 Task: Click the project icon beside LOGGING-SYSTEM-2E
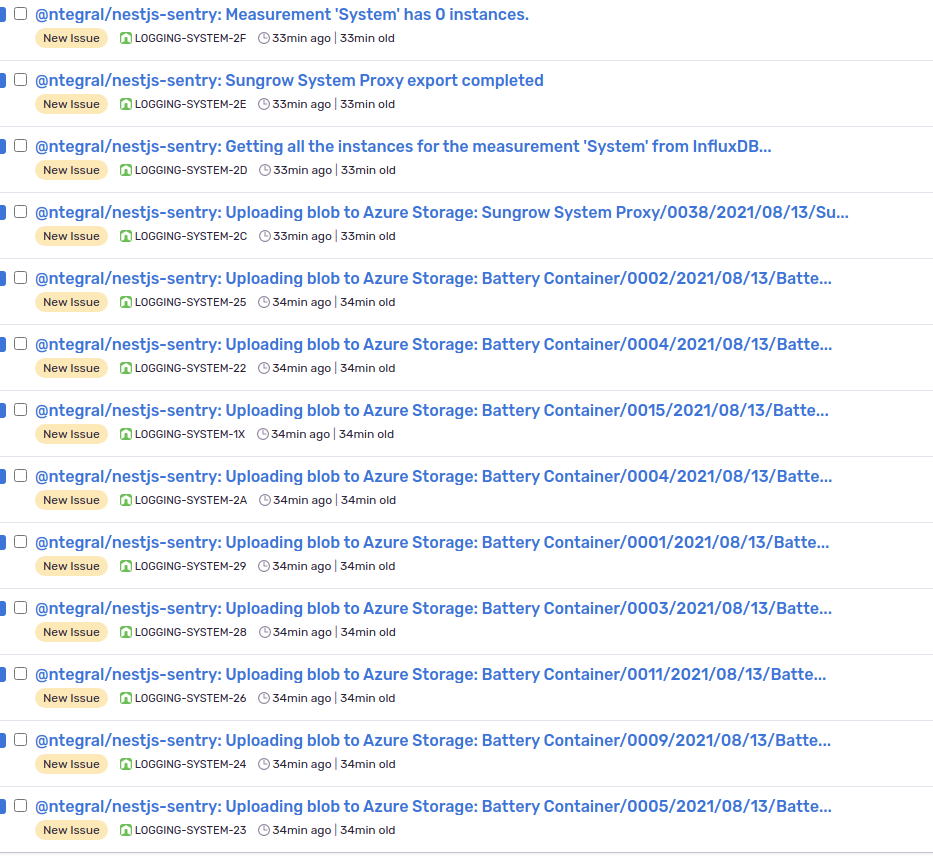pyautogui.click(x=126, y=104)
